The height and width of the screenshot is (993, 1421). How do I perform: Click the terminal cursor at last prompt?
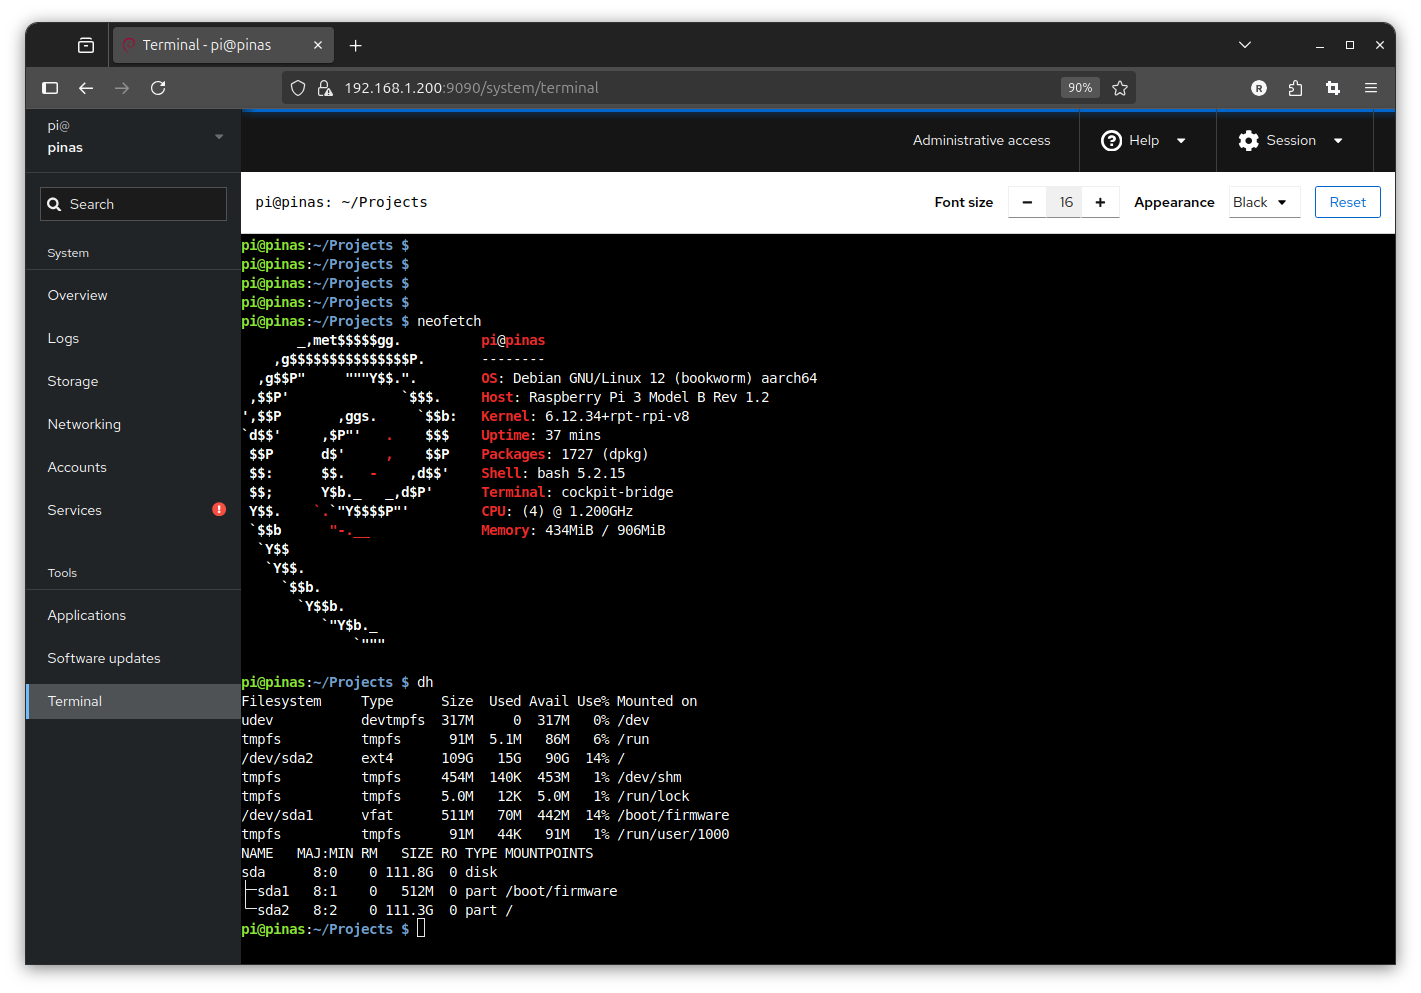pos(421,929)
